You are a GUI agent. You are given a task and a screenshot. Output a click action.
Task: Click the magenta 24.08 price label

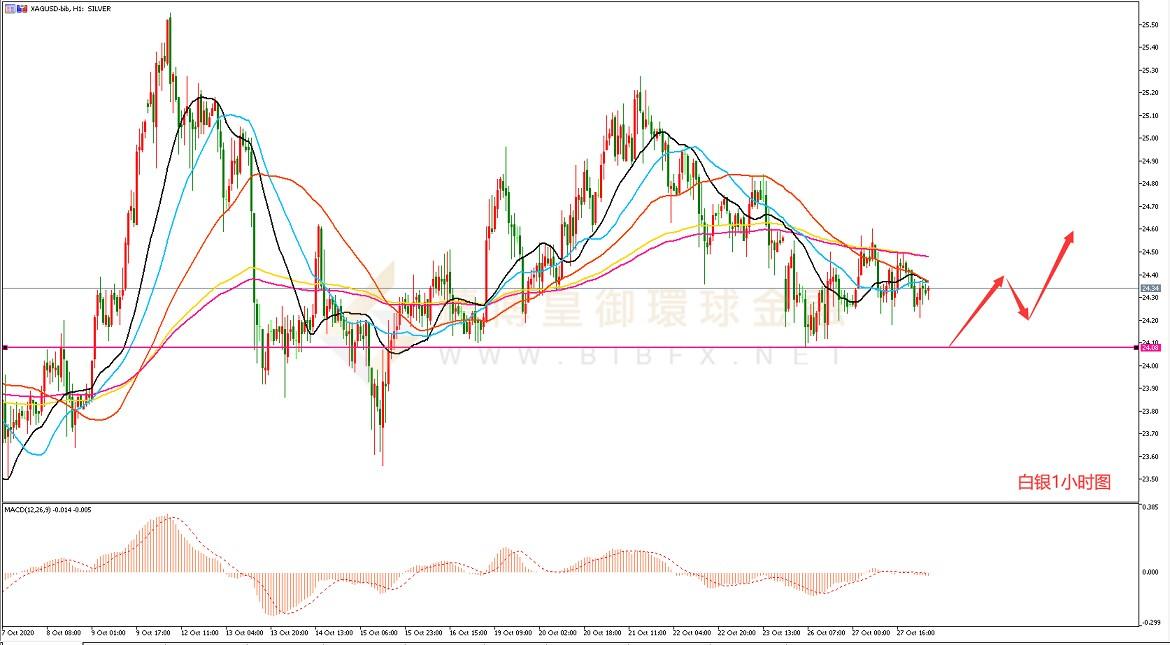coord(1151,347)
